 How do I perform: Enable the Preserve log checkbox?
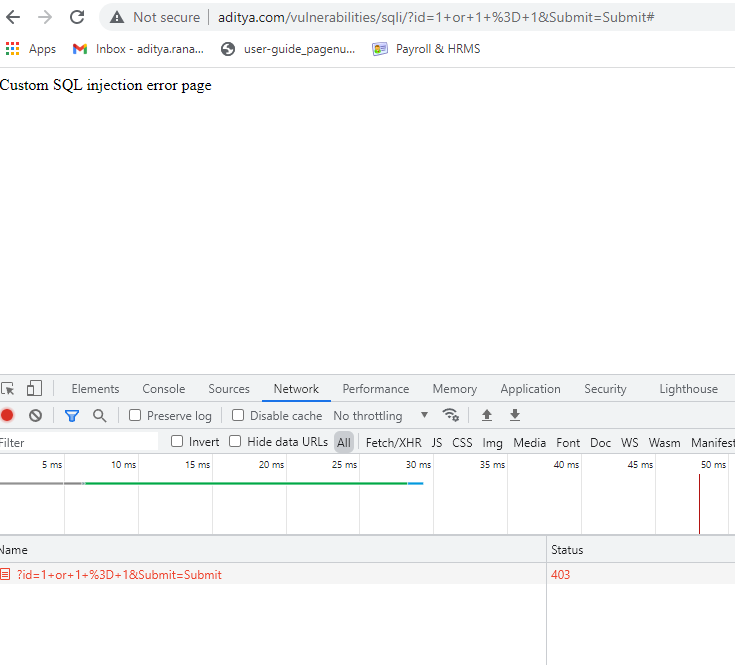tap(135, 415)
